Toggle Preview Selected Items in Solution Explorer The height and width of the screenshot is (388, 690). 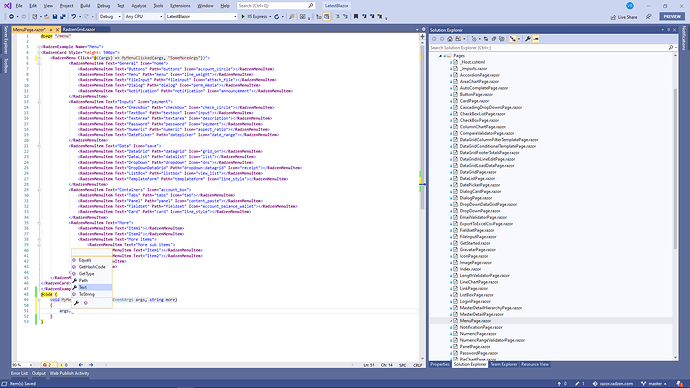536,39
